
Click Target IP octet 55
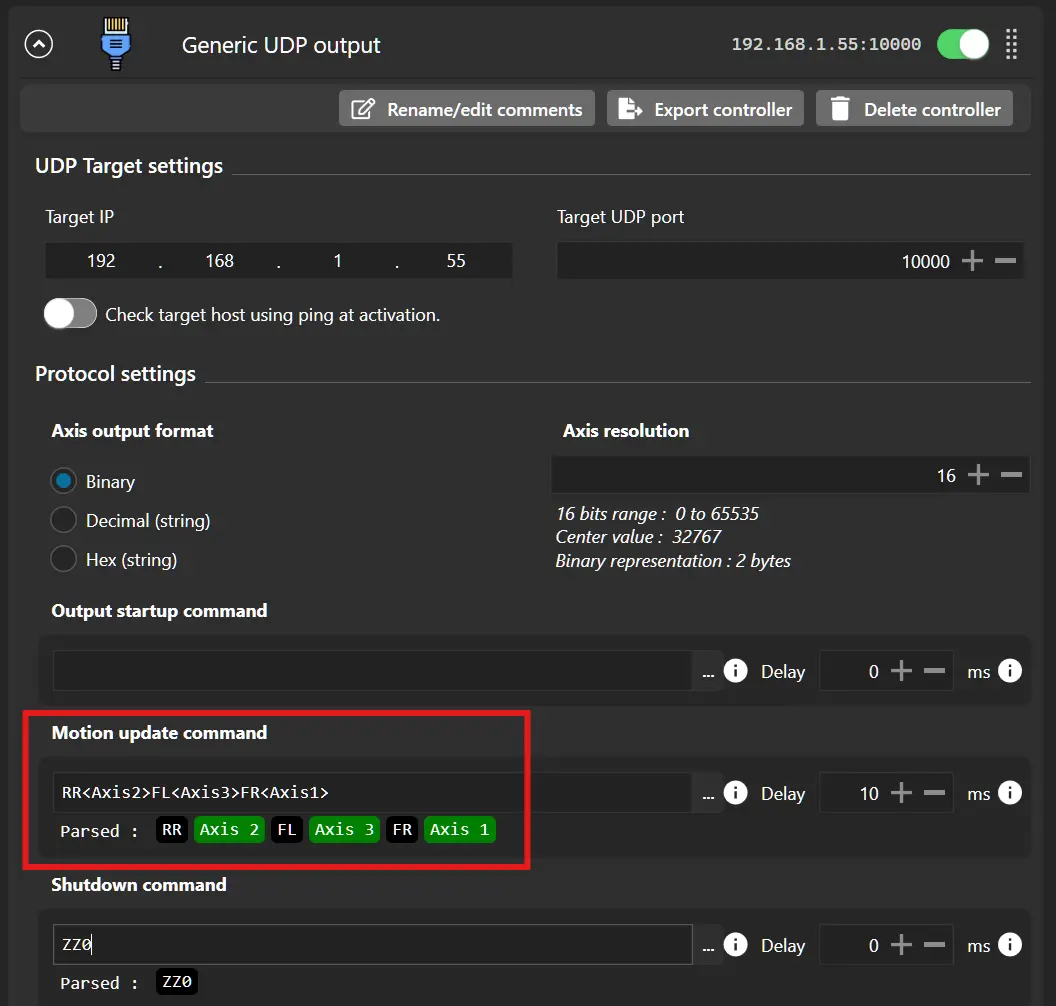(x=456, y=261)
